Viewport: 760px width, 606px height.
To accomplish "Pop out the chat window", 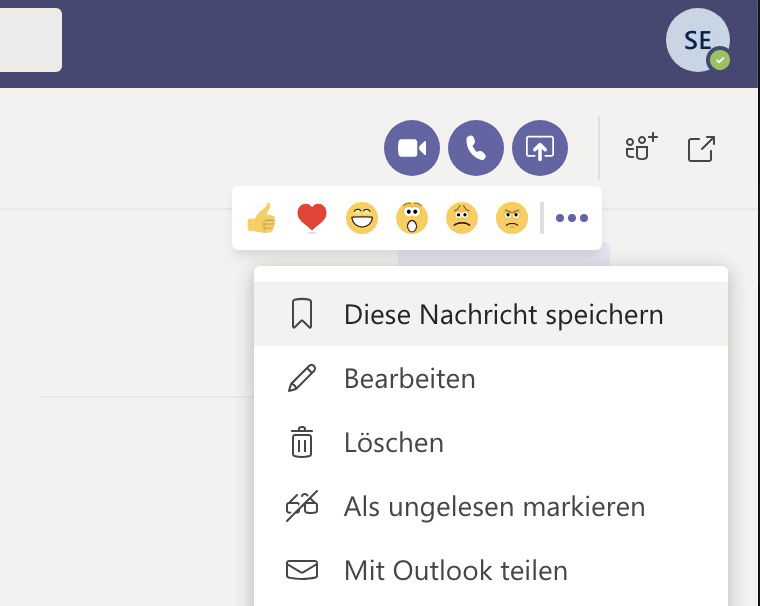I will (x=701, y=149).
